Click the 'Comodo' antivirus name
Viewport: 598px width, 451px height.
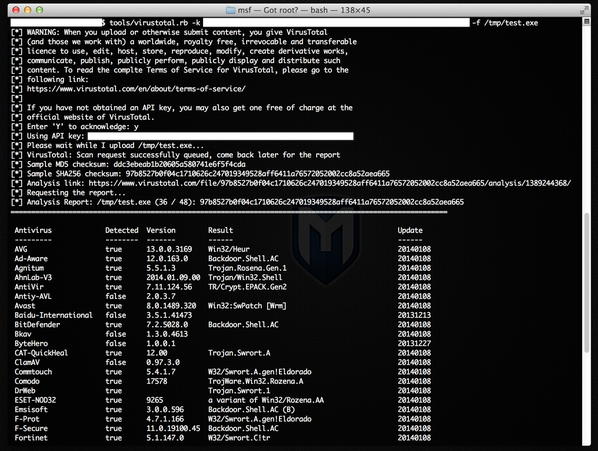tap(27, 381)
